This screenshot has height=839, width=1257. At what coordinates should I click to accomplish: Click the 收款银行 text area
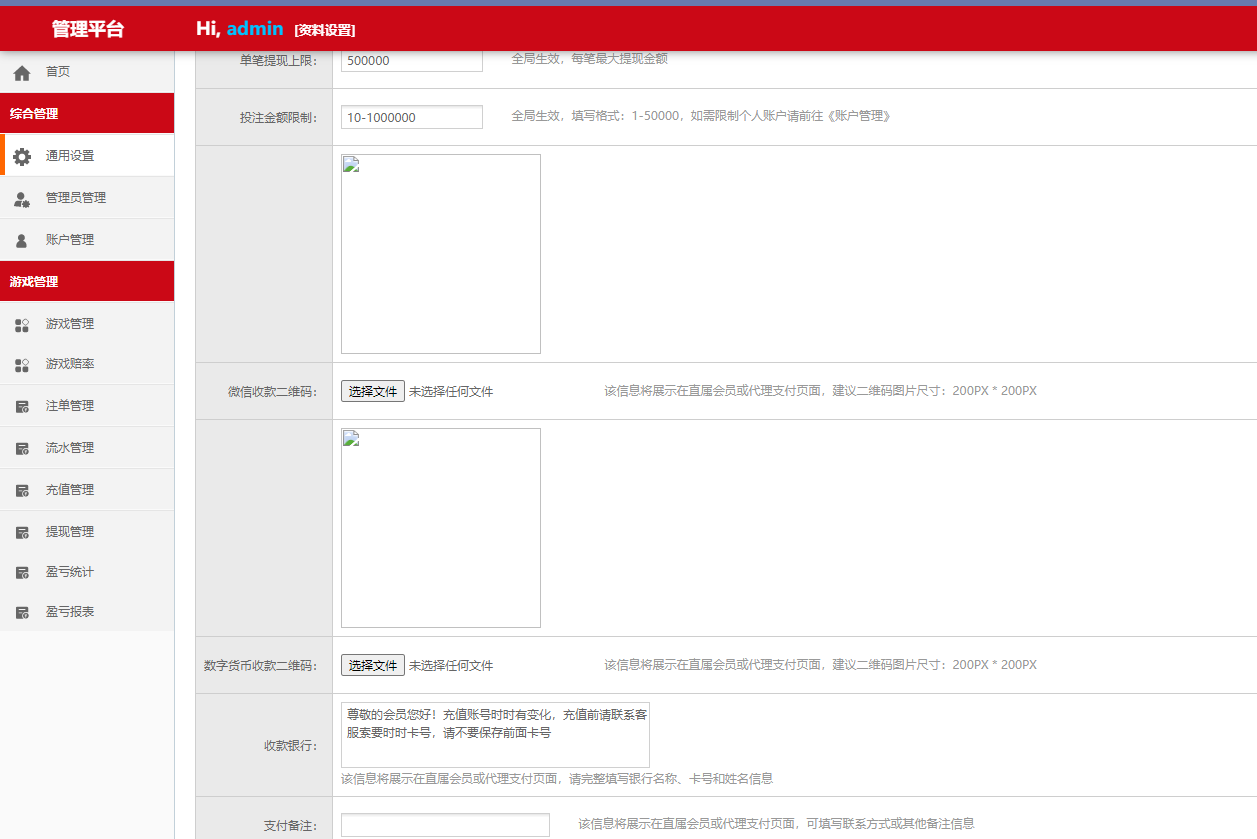coord(495,735)
